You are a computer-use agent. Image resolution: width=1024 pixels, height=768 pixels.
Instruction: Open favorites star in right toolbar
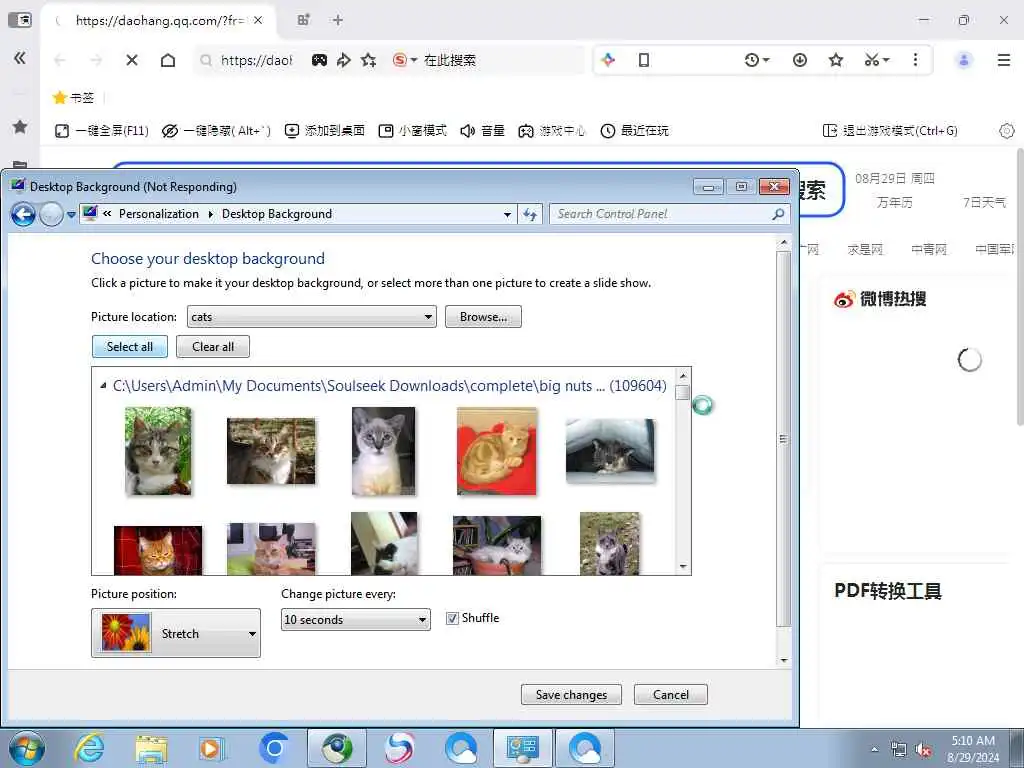click(835, 60)
